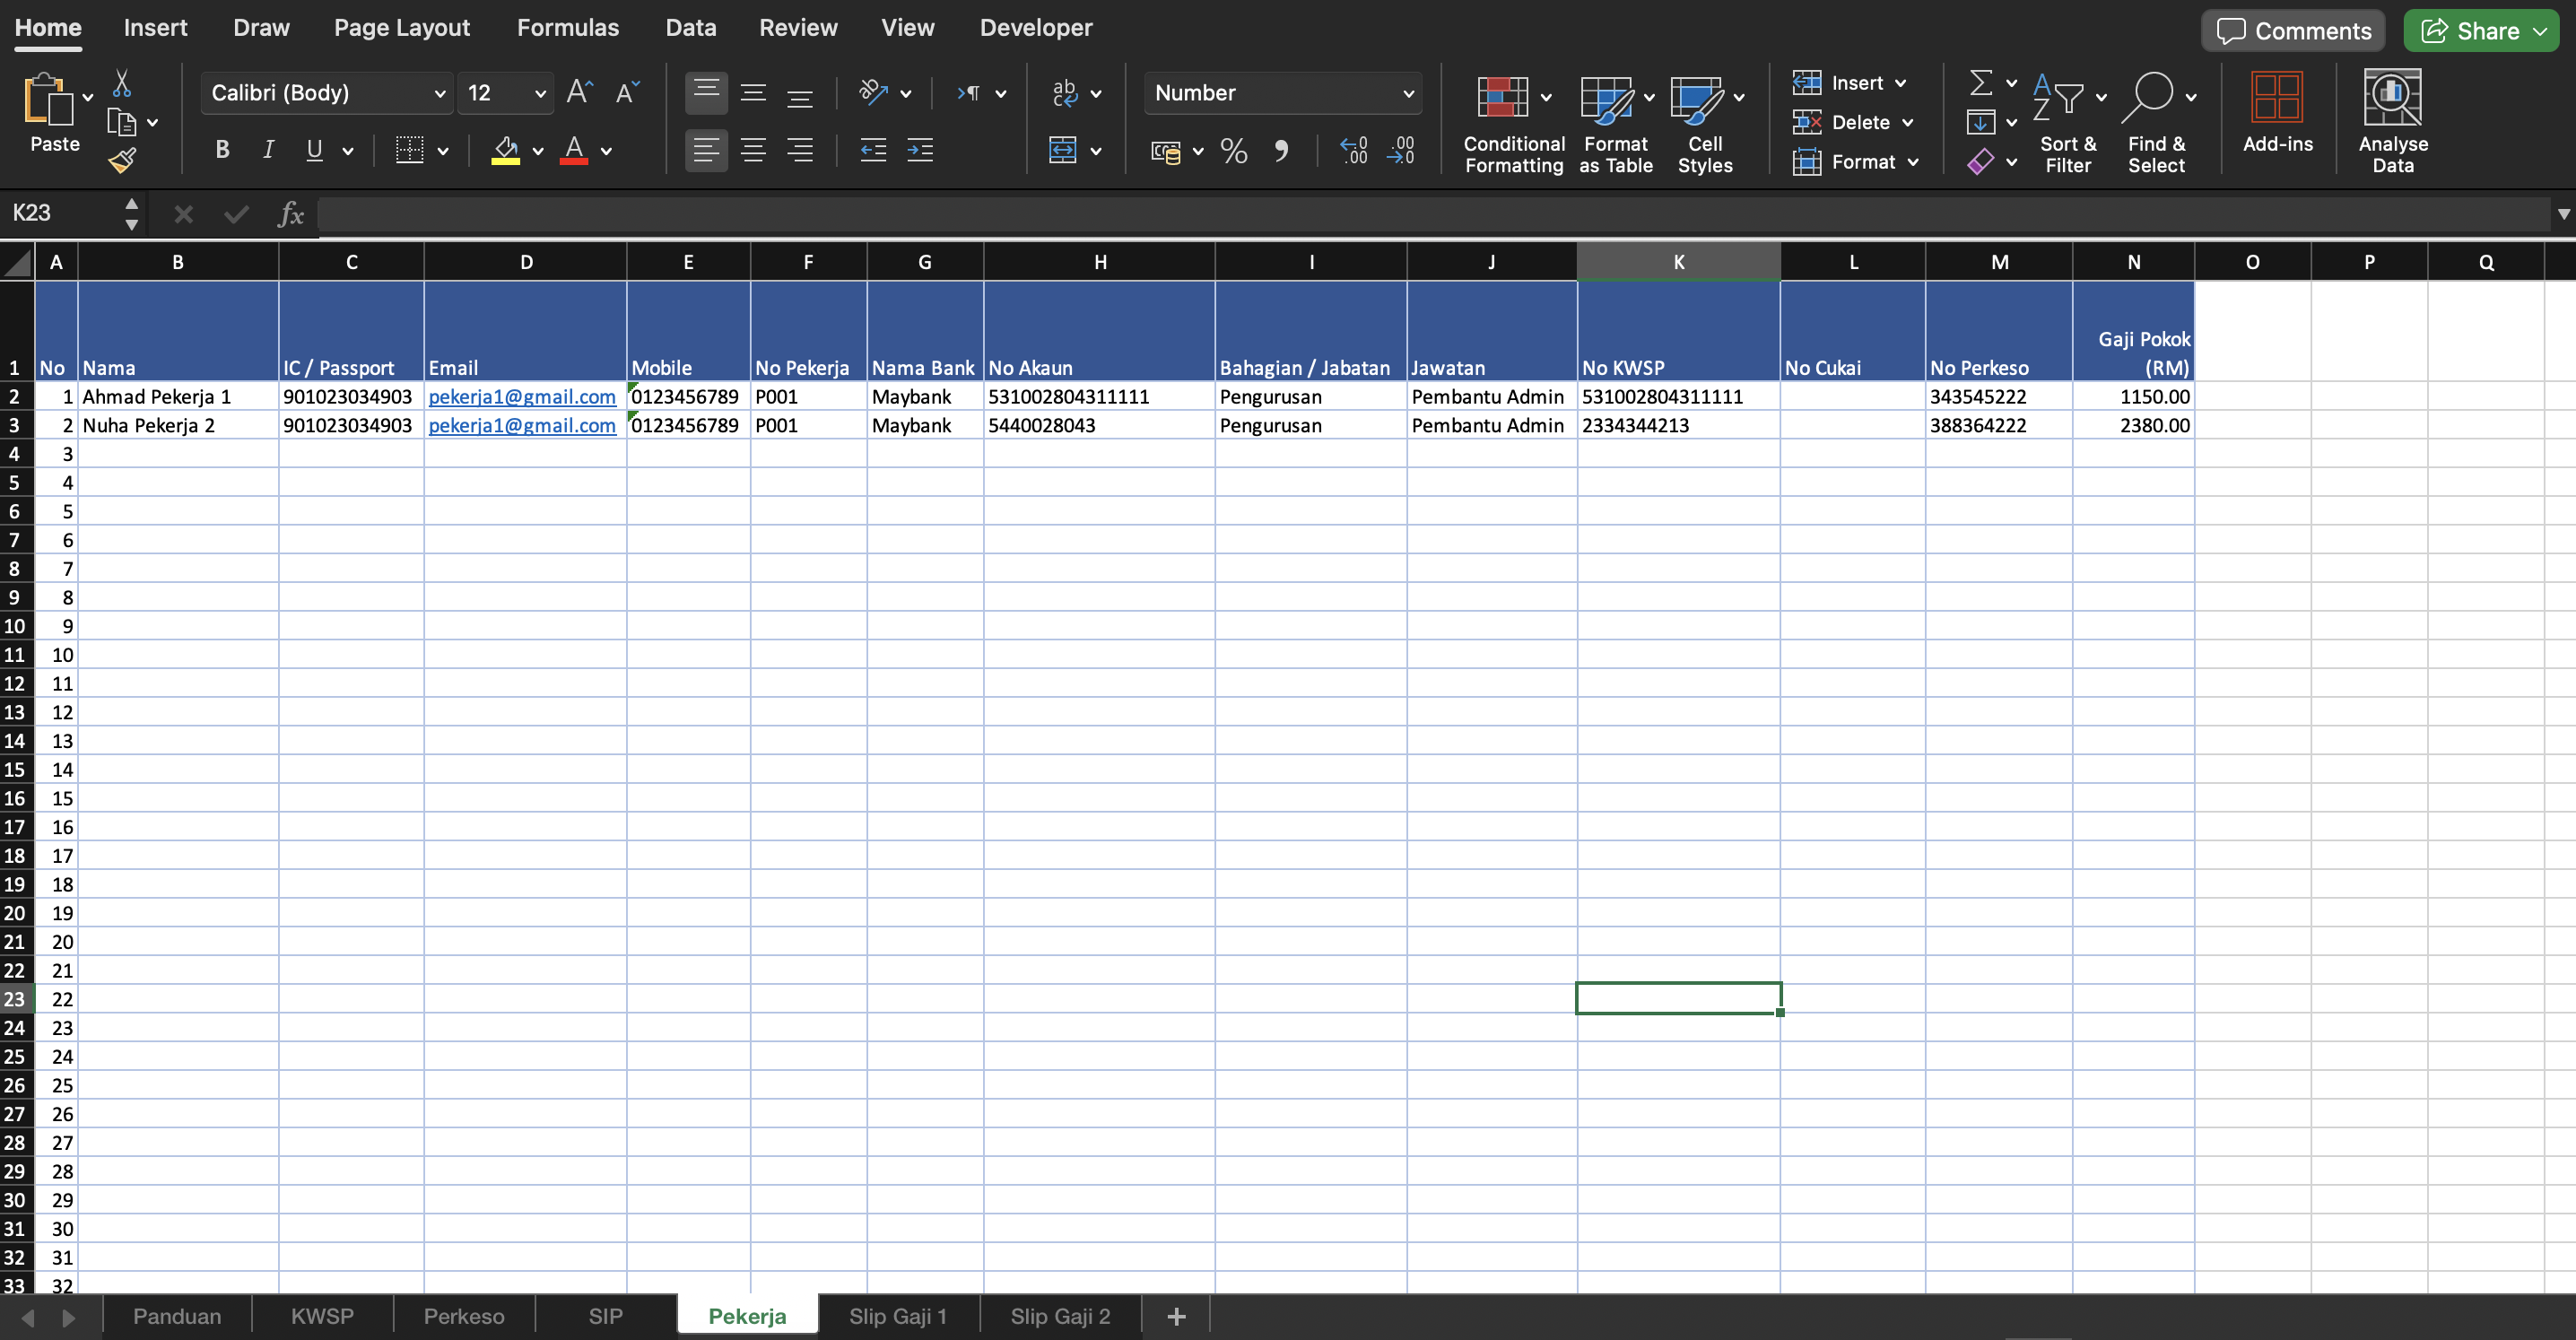Open the Add-ins button
The height and width of the screenshot is (1340, 2576).
[2277, 112]
